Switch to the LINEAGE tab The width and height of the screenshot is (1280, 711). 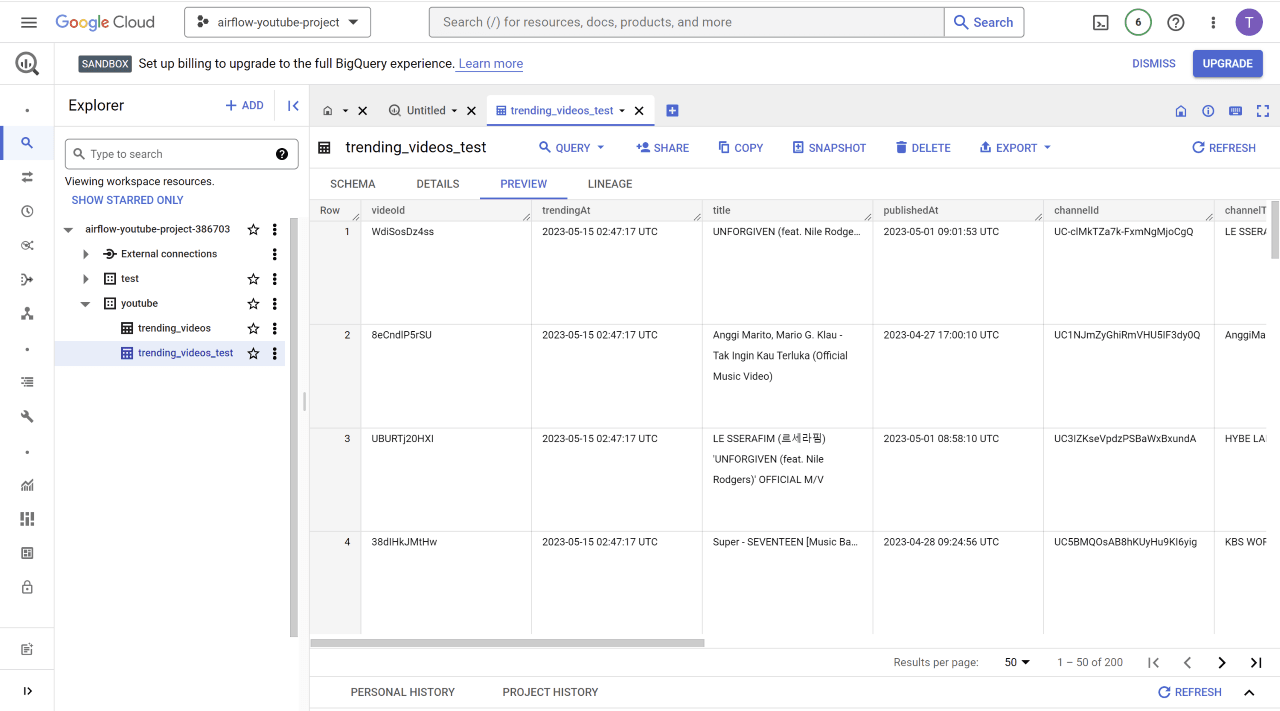pos(610,184)
